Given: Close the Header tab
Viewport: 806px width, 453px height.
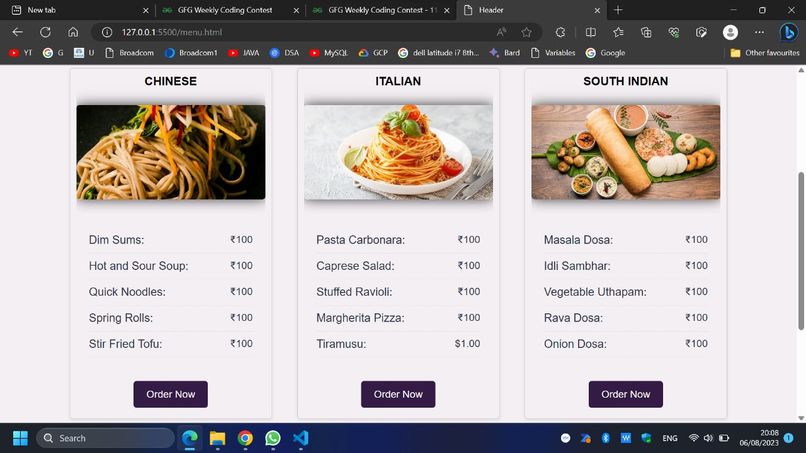Looking at the screenshot, I should (597, 10).
